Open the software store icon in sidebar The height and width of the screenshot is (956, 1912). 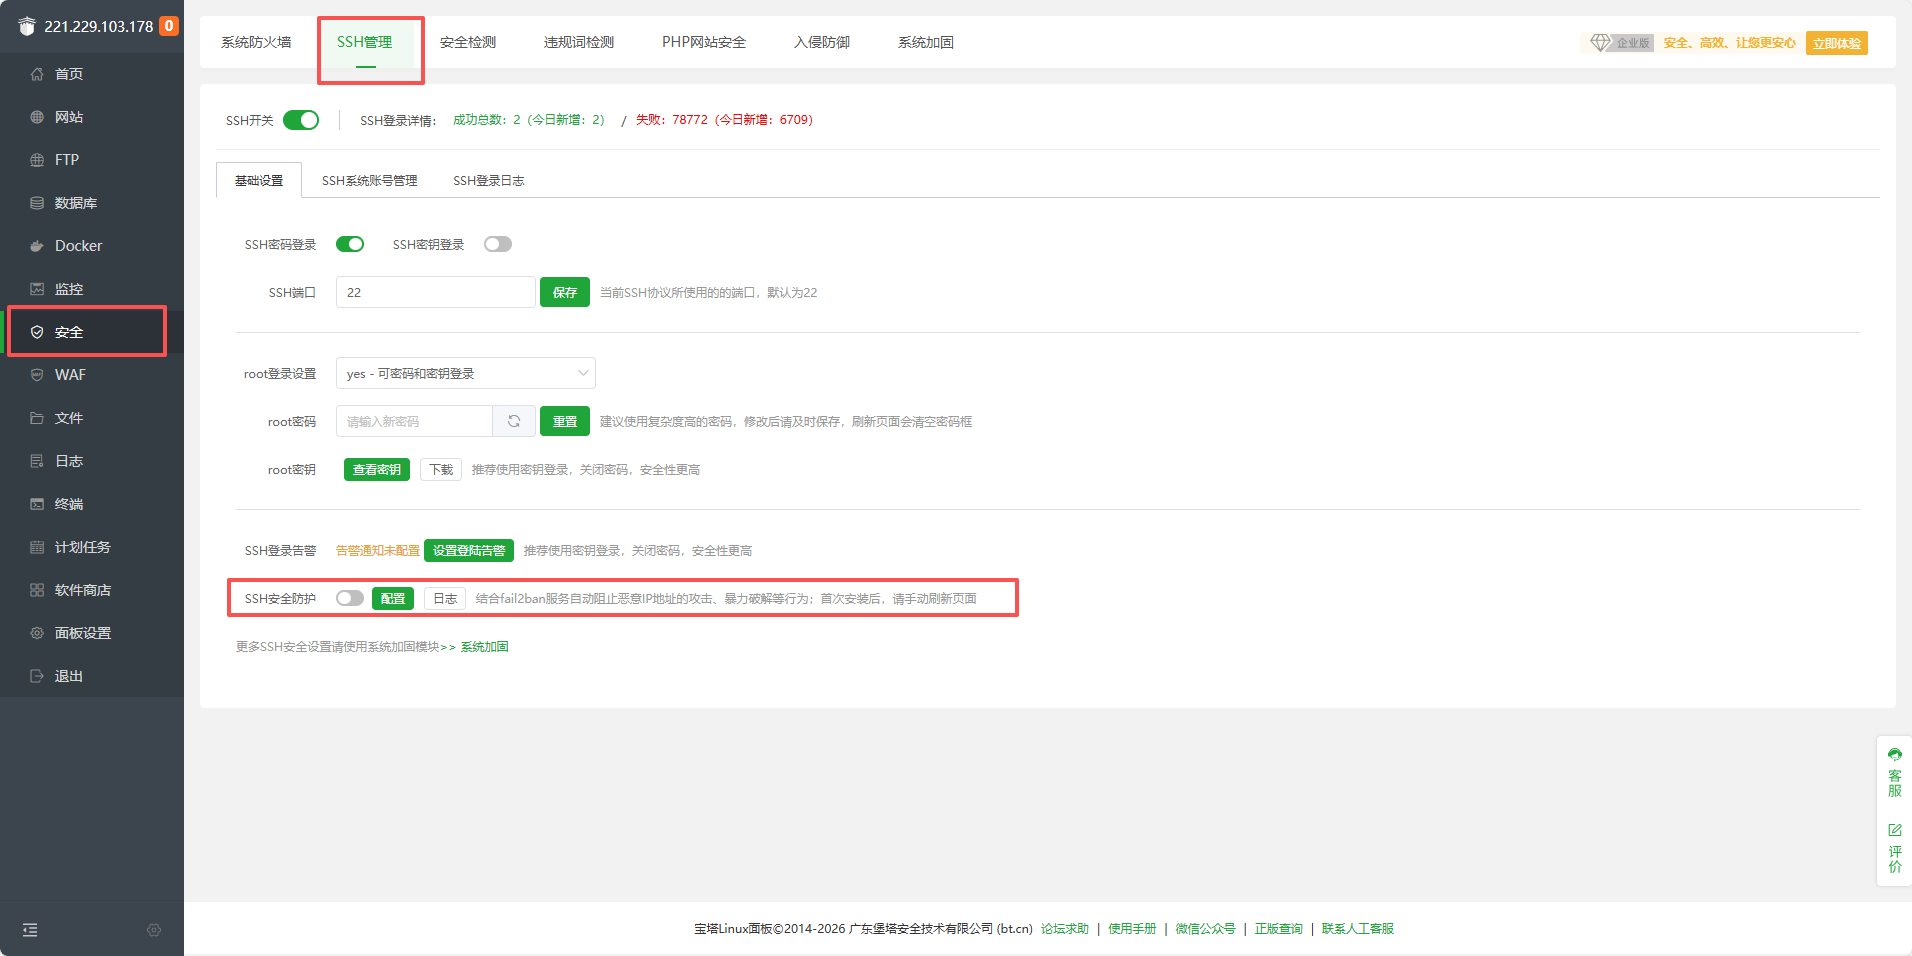pos(37,590)
